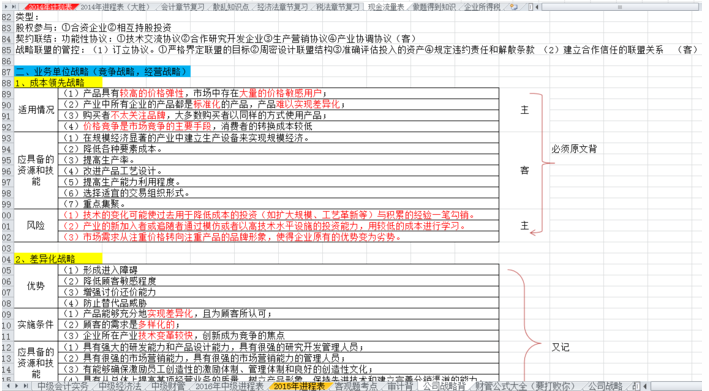709x391 pixels.
Task: Open the 客观题考点 bottom sheet tab
Action: click(355, 386)
